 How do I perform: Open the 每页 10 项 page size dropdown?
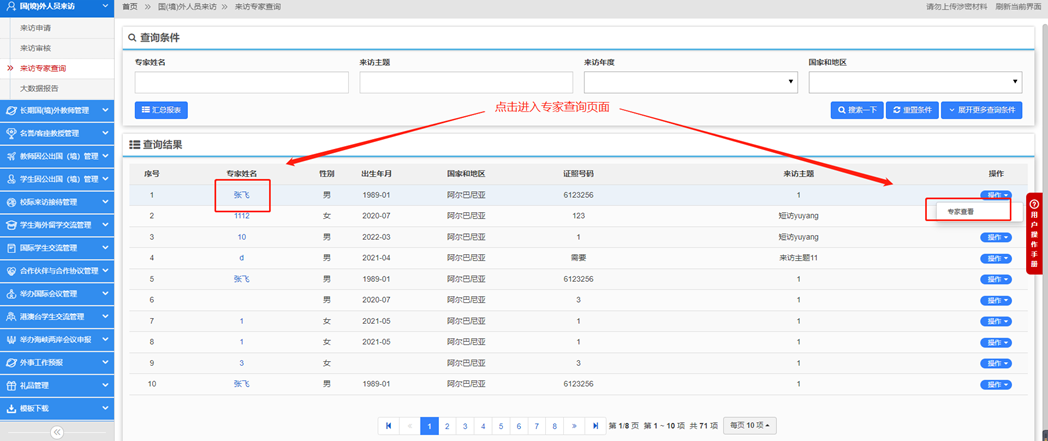[752, 426]
